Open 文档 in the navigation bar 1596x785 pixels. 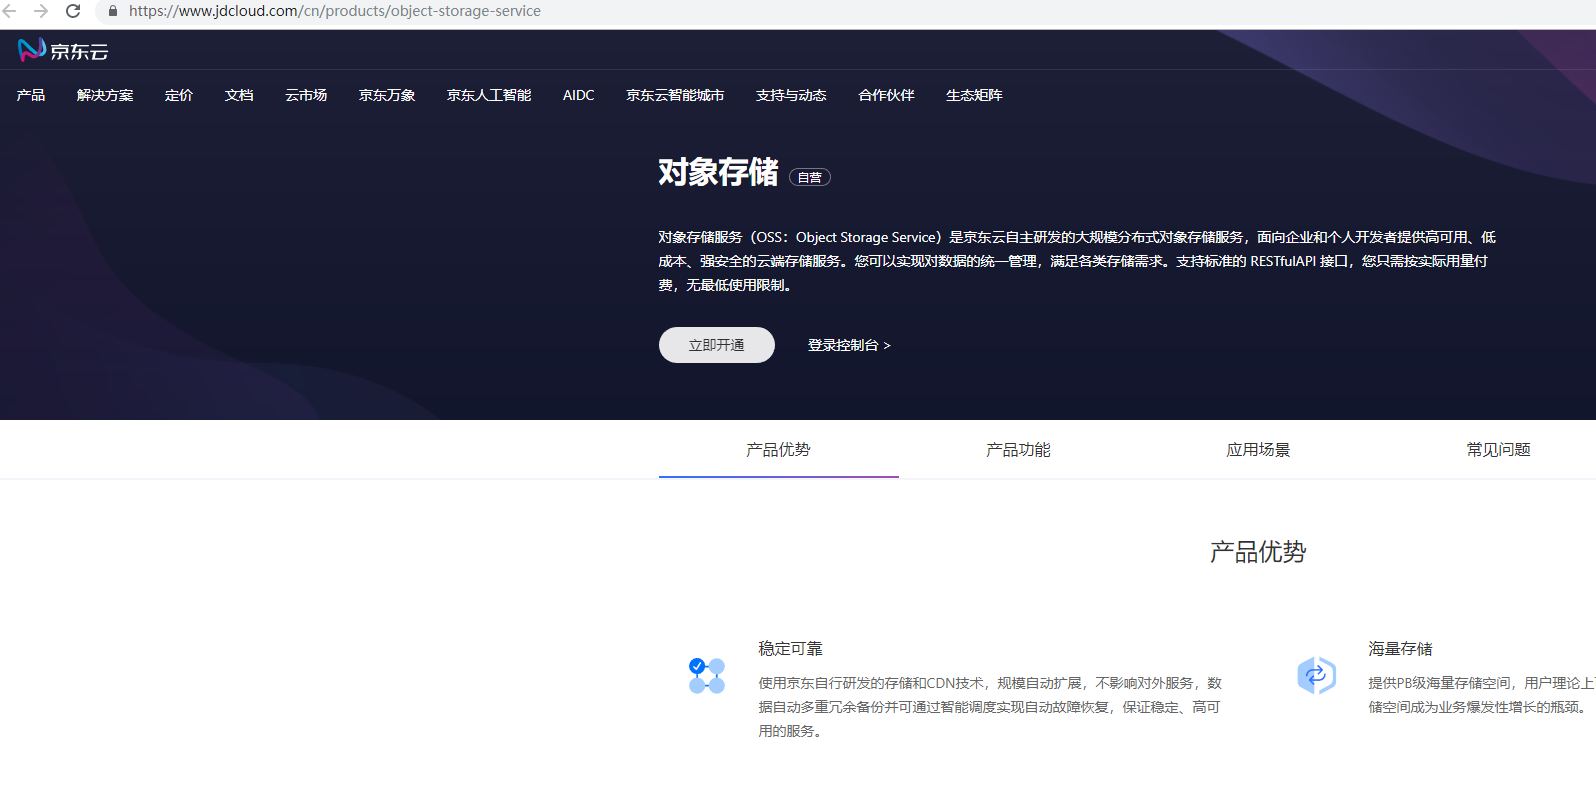click(x=239, y=95)
